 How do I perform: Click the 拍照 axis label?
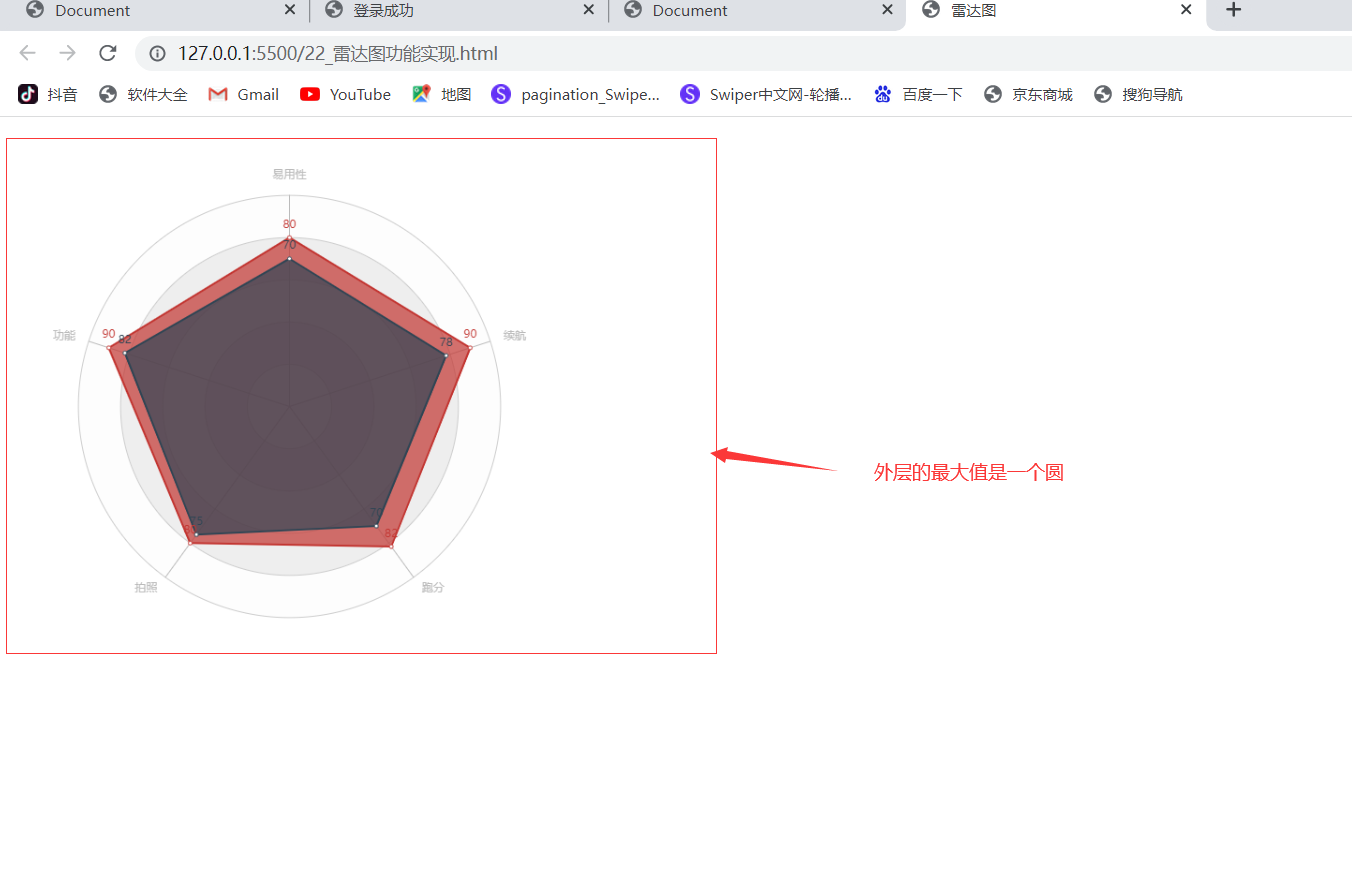coord(146,587)
